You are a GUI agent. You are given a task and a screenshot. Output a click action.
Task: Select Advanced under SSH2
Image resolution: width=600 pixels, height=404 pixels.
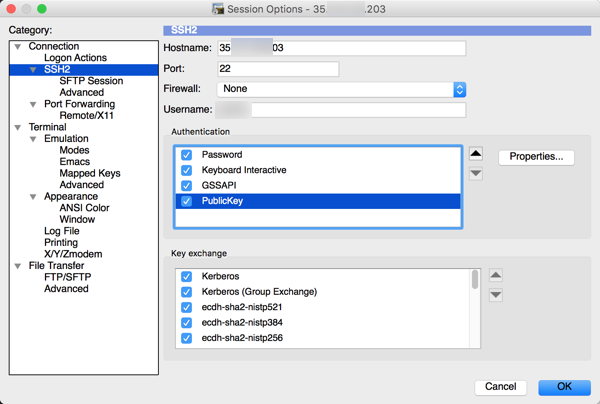(82, 92)
